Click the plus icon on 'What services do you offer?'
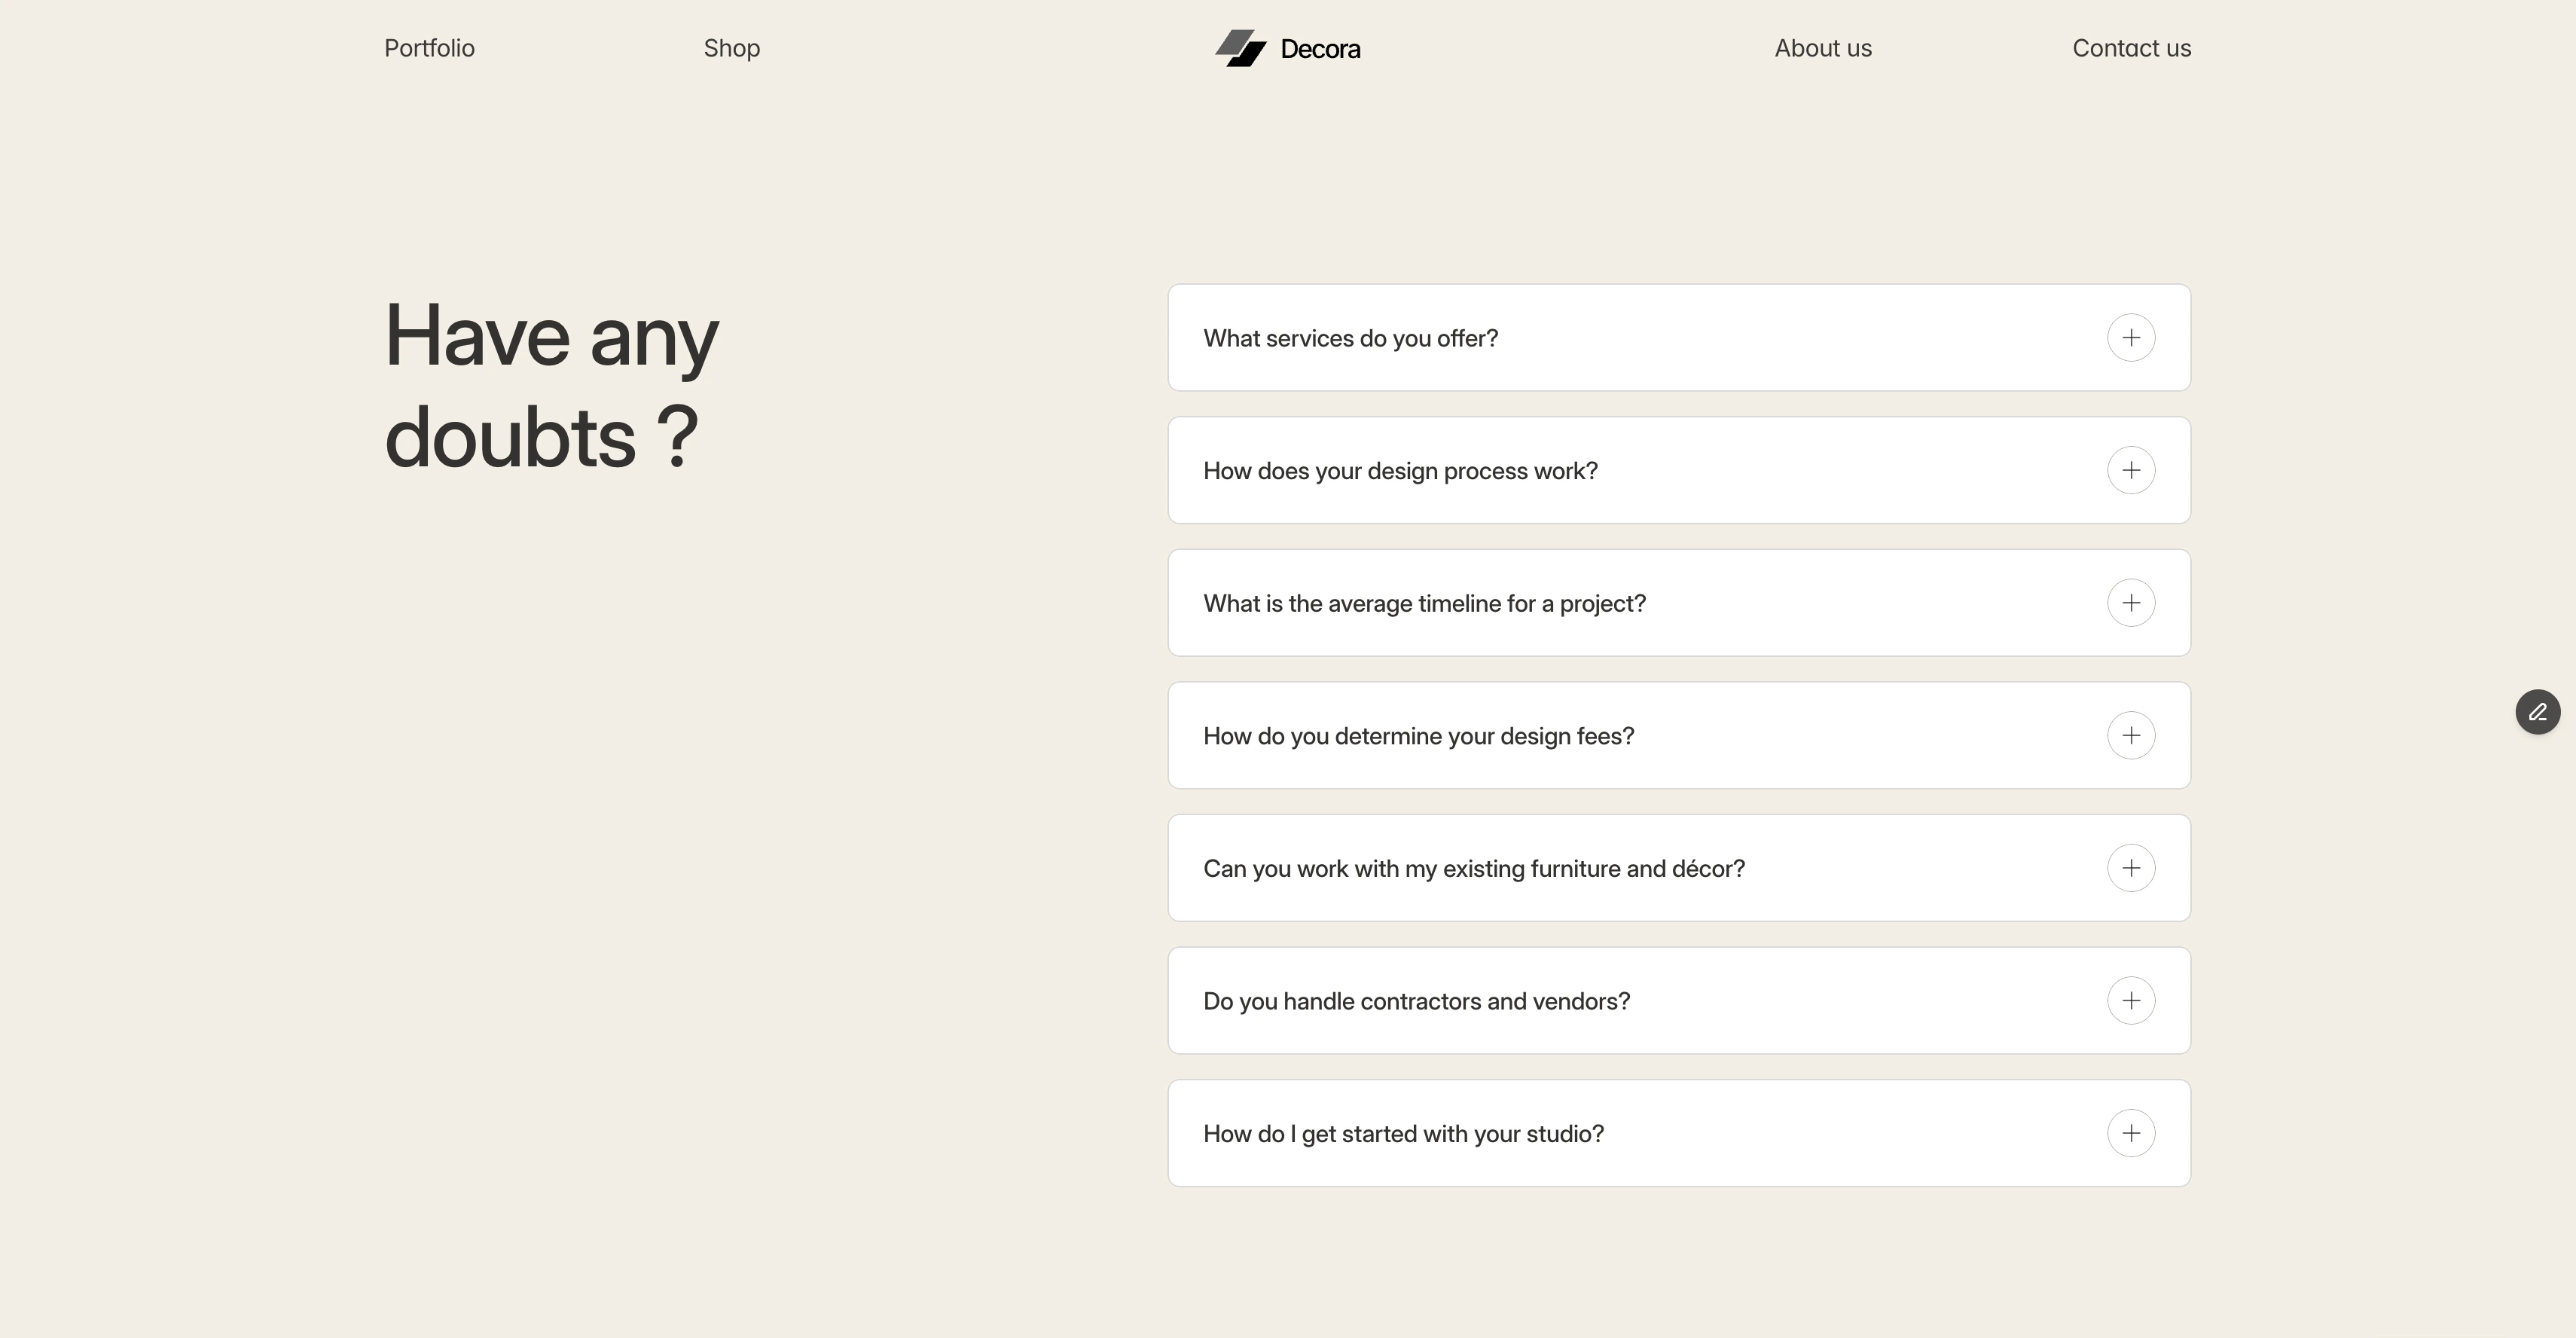 click(x=2133, y=338)
